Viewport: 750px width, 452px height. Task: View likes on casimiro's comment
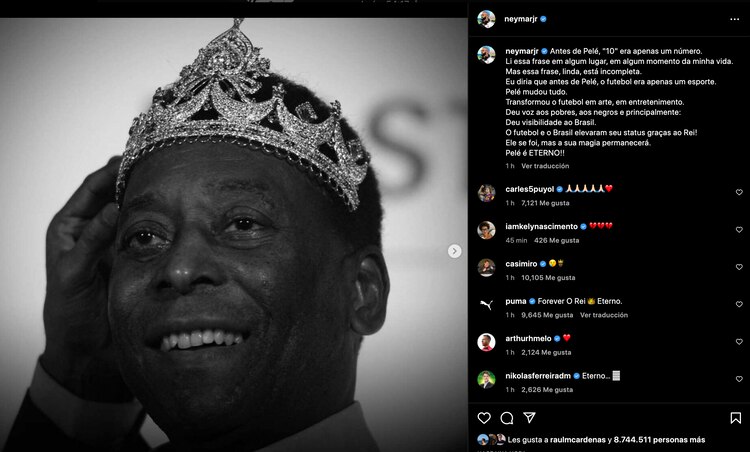548,278
